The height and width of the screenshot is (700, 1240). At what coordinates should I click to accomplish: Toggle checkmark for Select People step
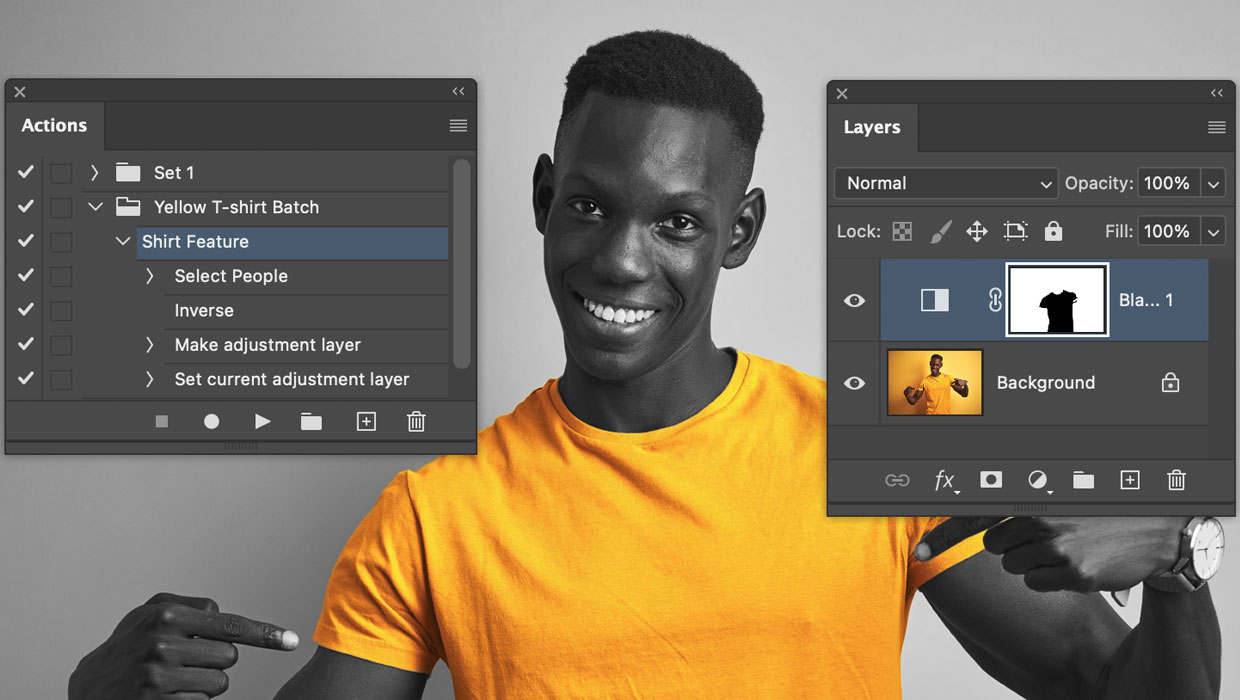click(26, 275)
